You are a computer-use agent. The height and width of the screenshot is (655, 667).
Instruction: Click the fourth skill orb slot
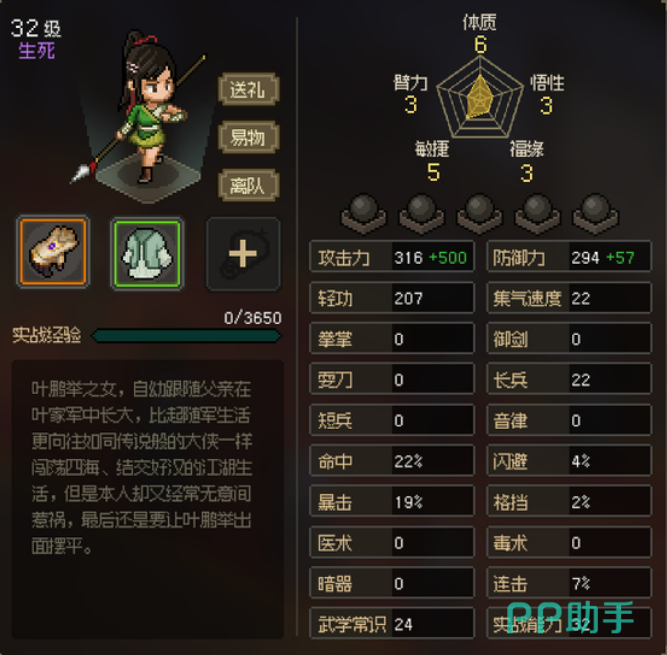[x=538, y=214]
